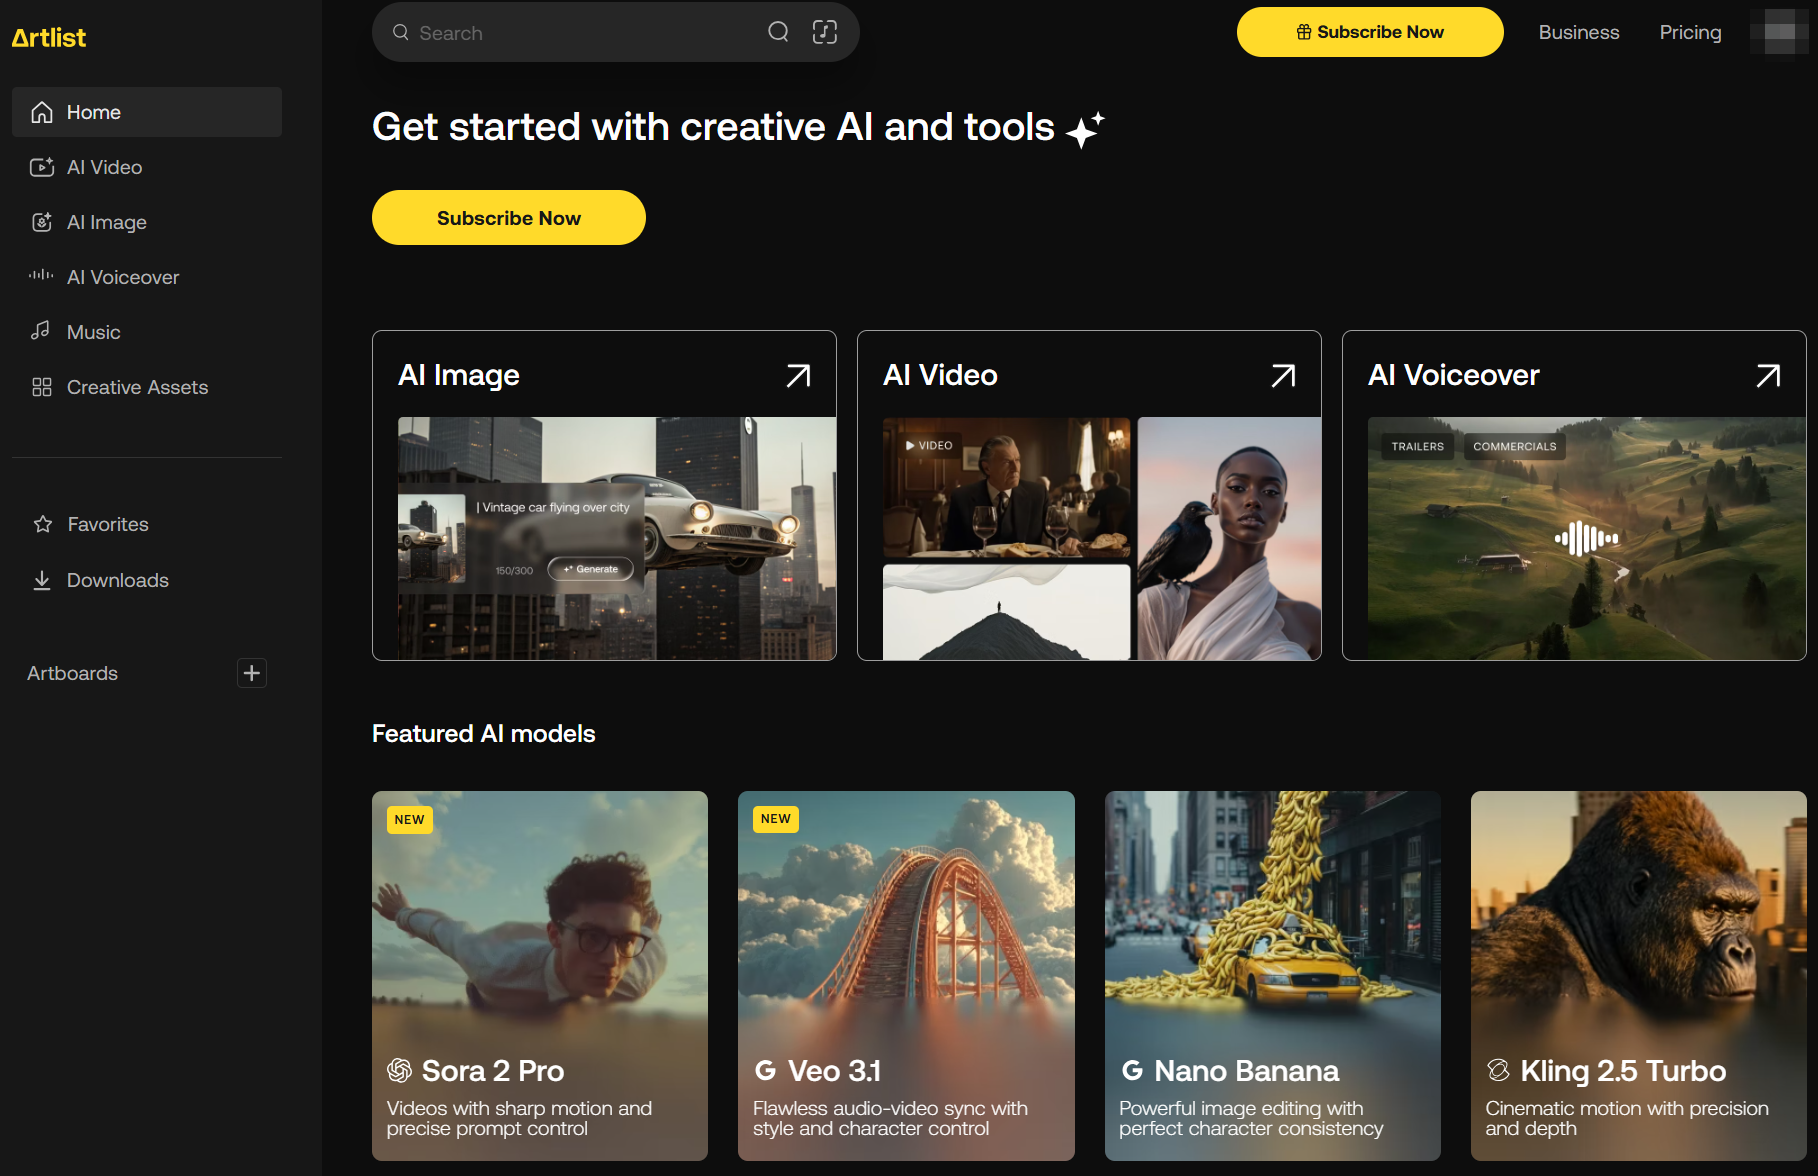Click the Artlist logo
Viewport: 1818px width, 1176px height.
48,37
